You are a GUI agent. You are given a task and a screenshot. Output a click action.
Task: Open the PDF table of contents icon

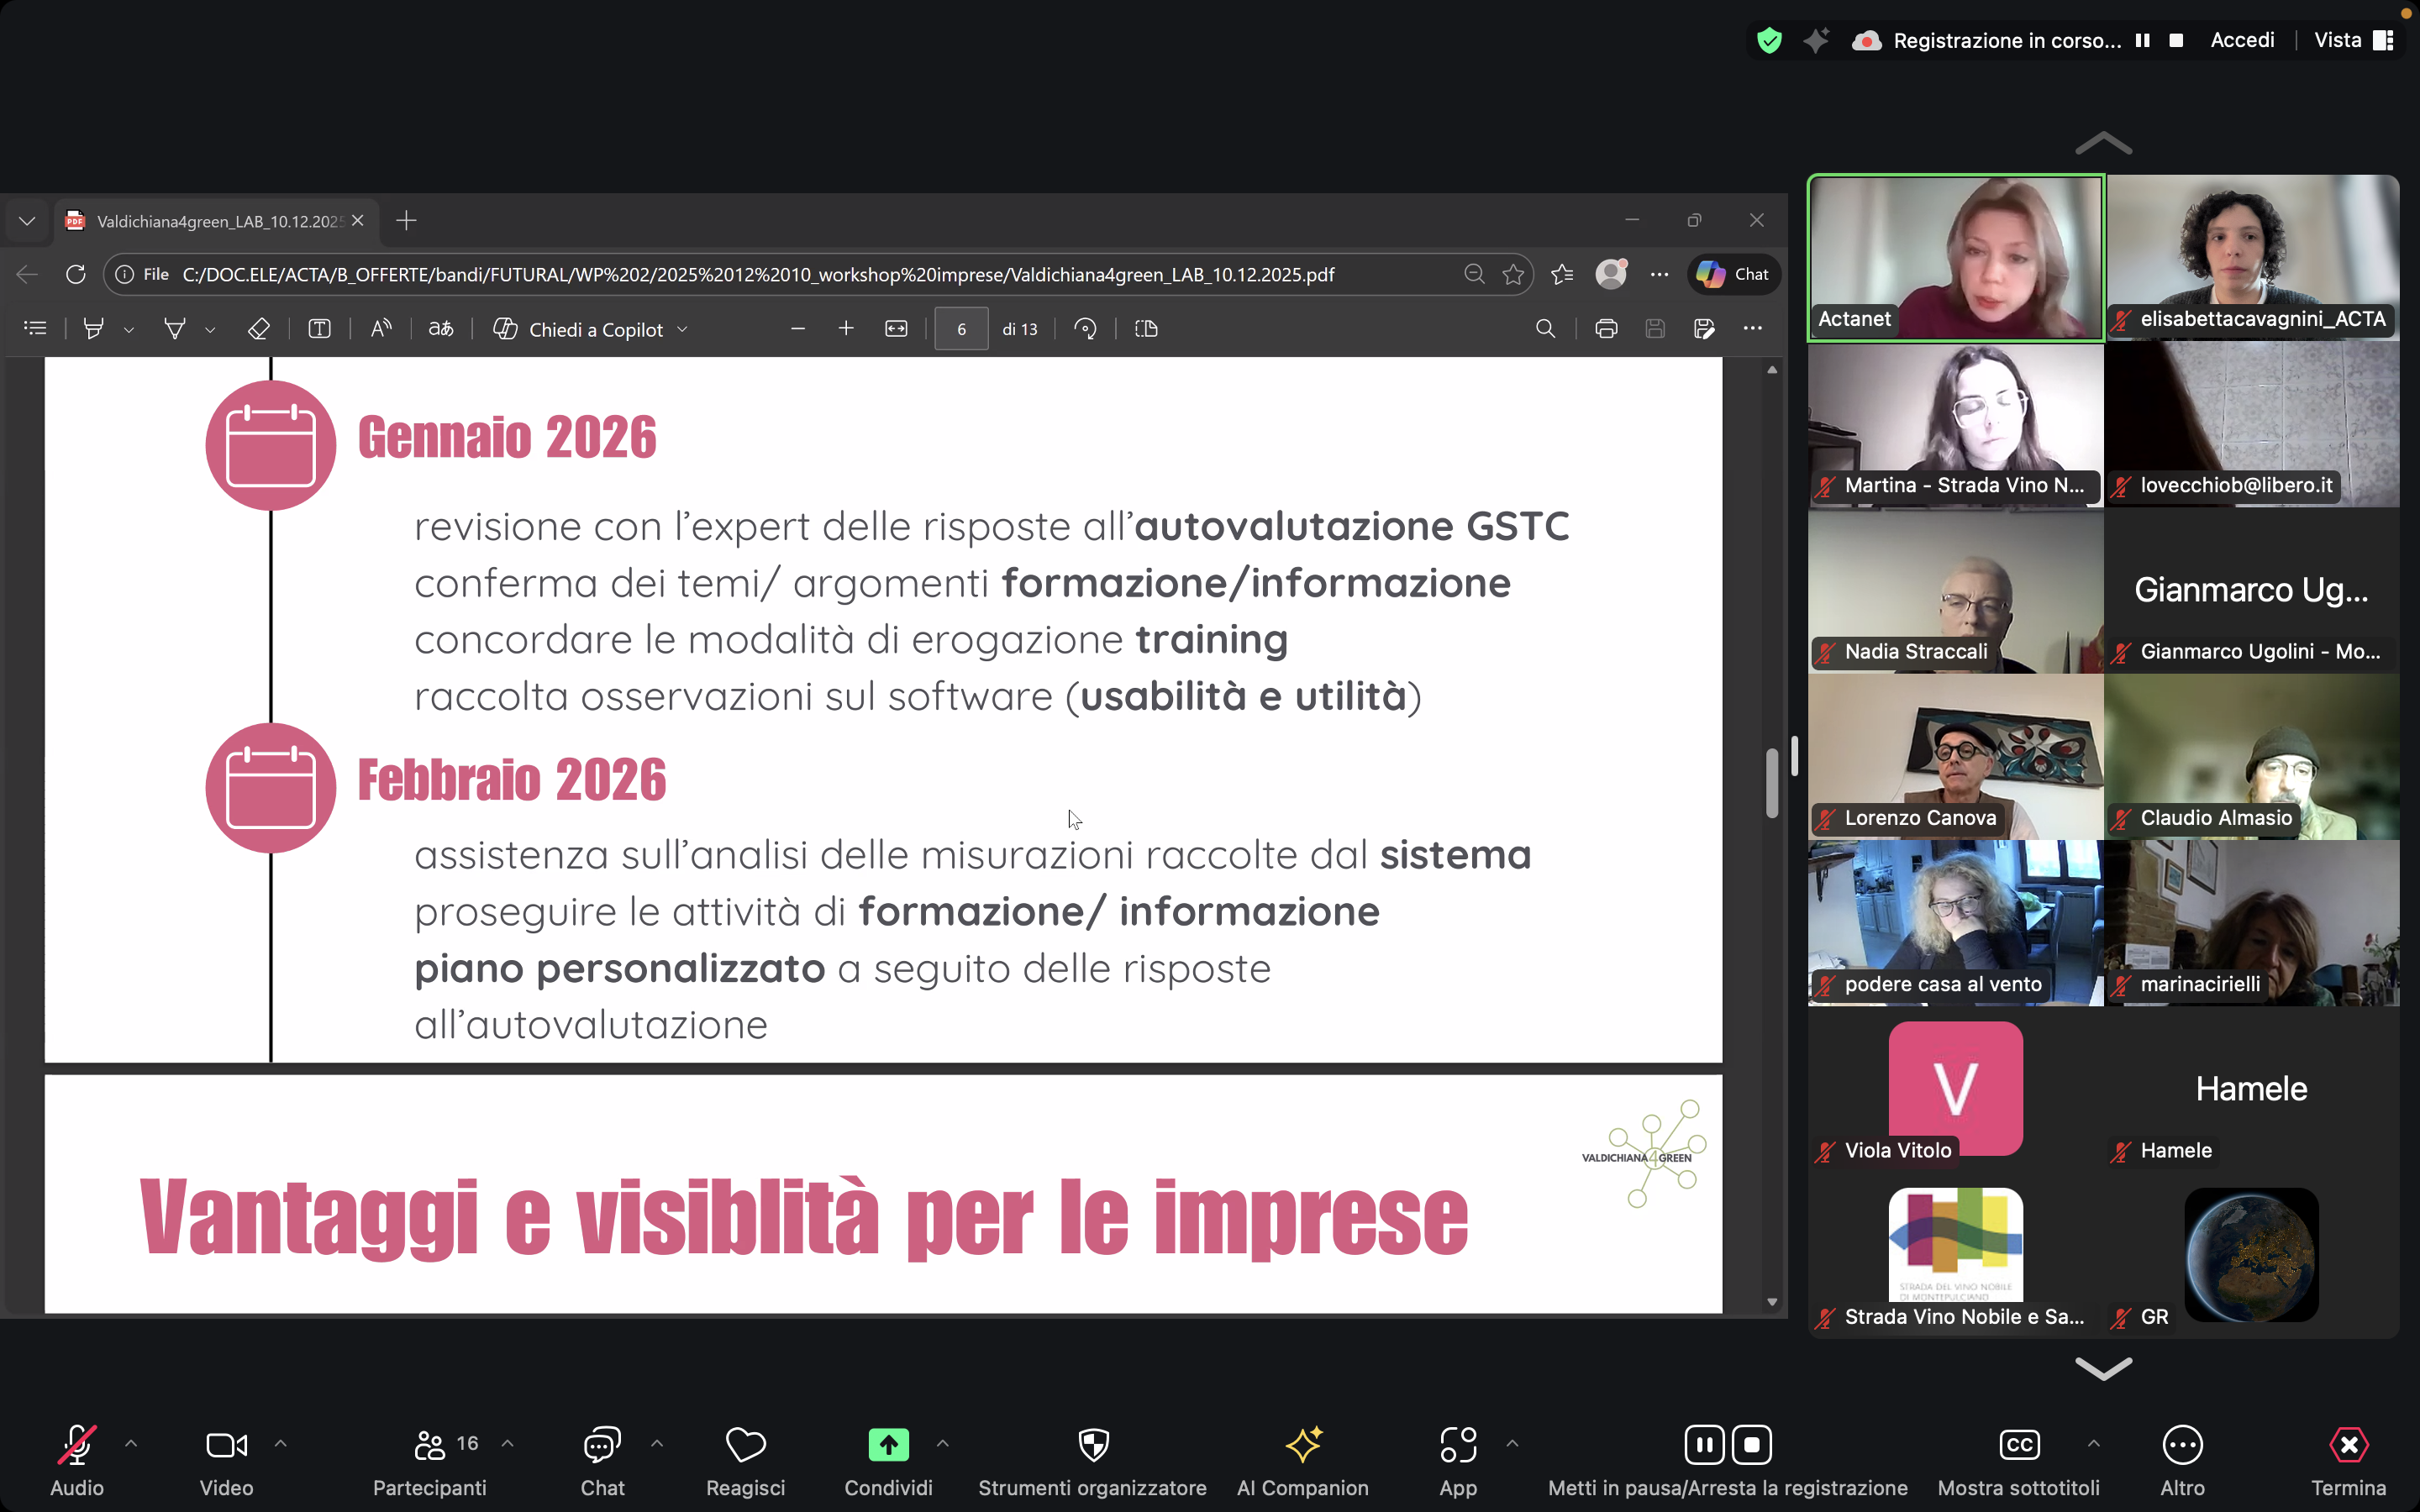pyautogui.click(x=35, y=329)
